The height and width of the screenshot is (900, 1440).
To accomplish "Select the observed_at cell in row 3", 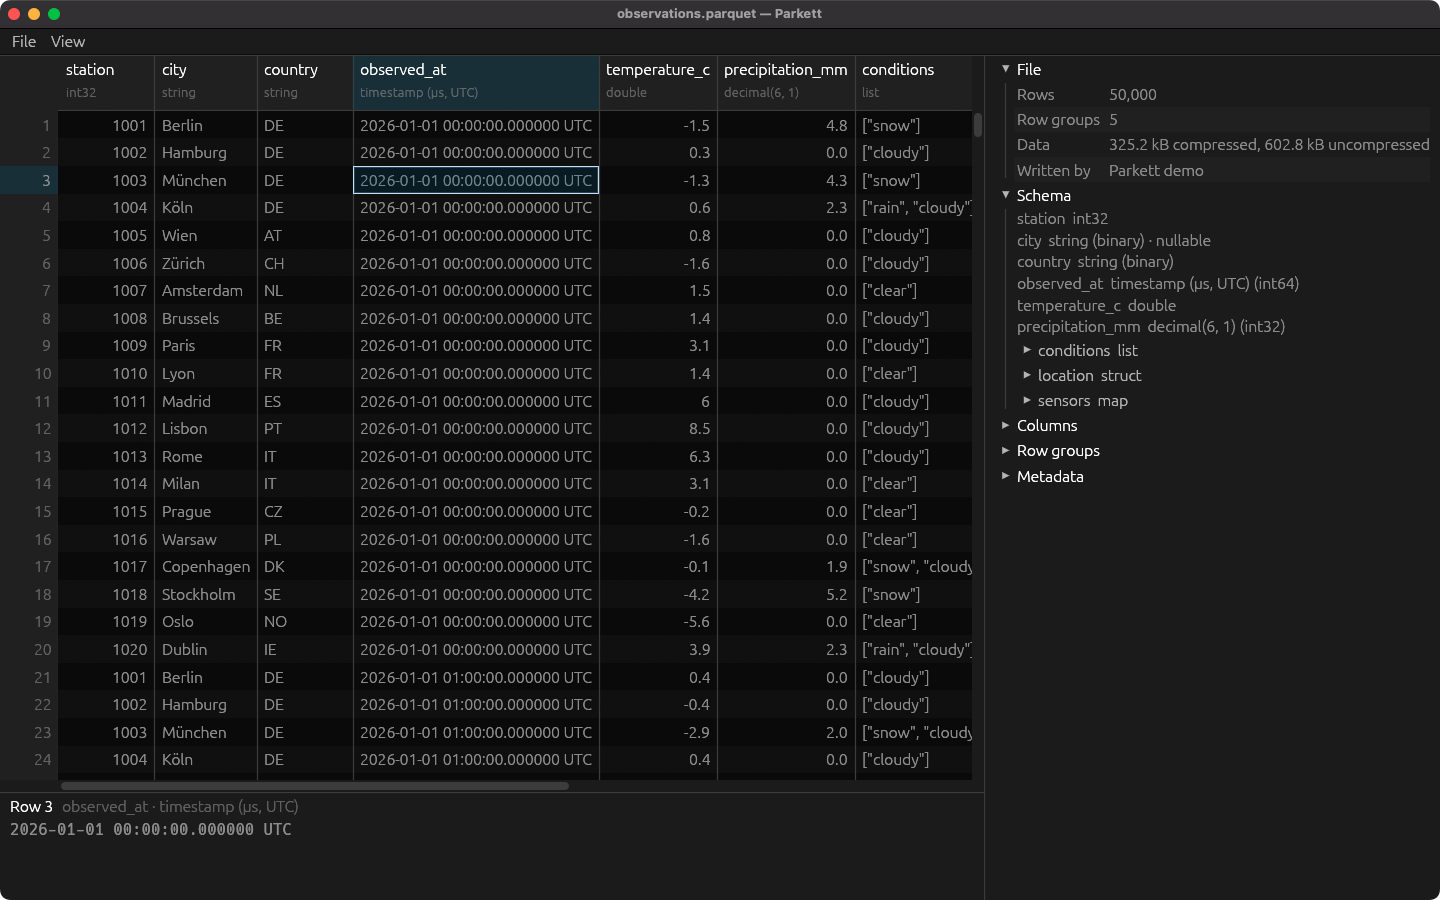I will [x=476, y=180].
